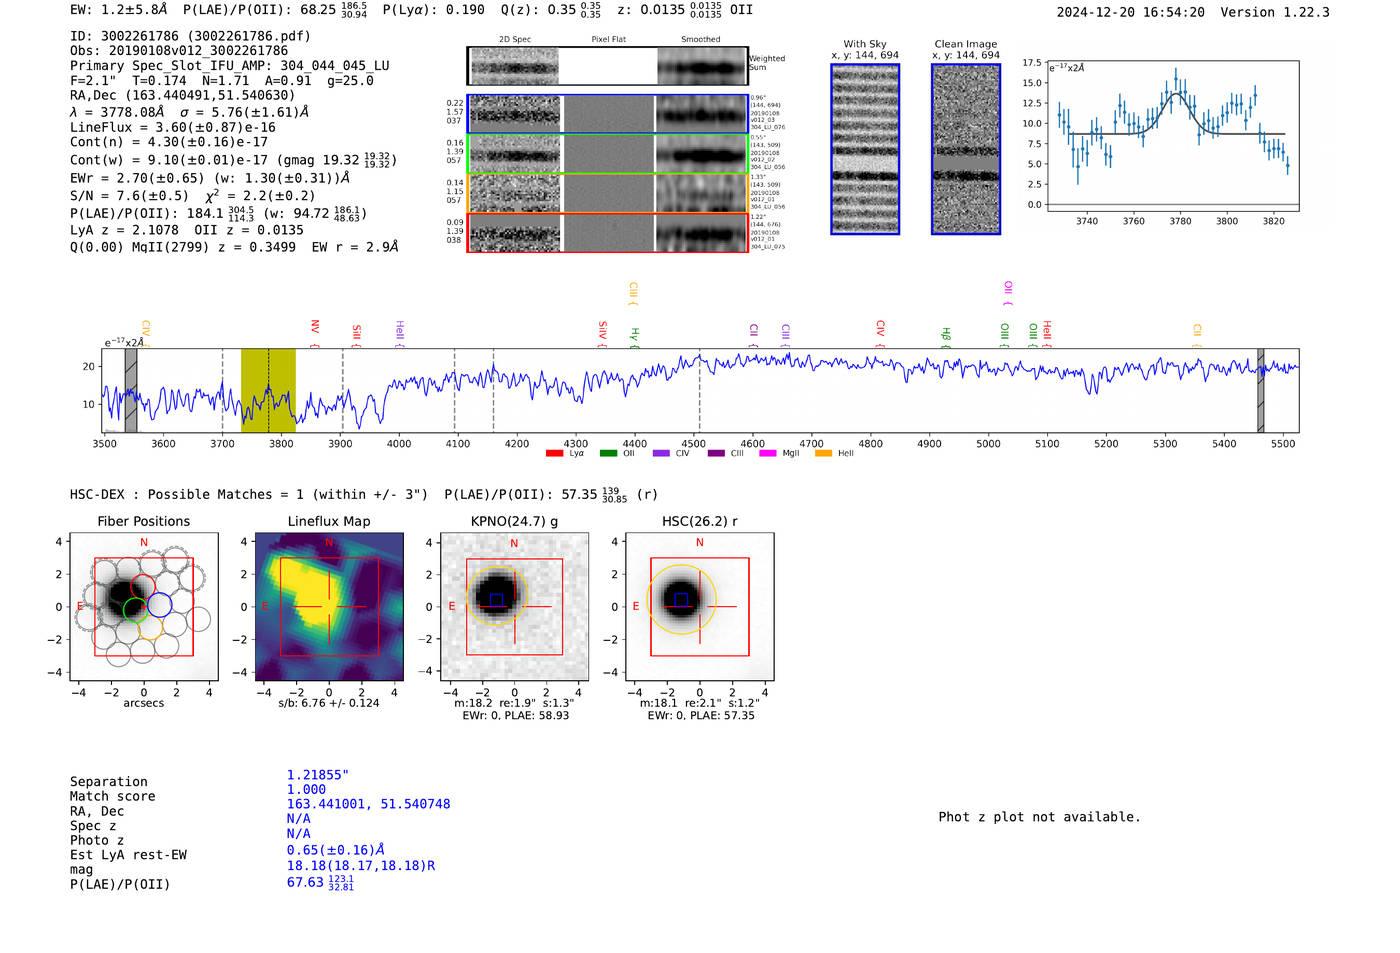Screen dimensions: 1400x953
Task: Open the Lineflux Map panel
Action: pyautogui.click(x=329, y=607)
